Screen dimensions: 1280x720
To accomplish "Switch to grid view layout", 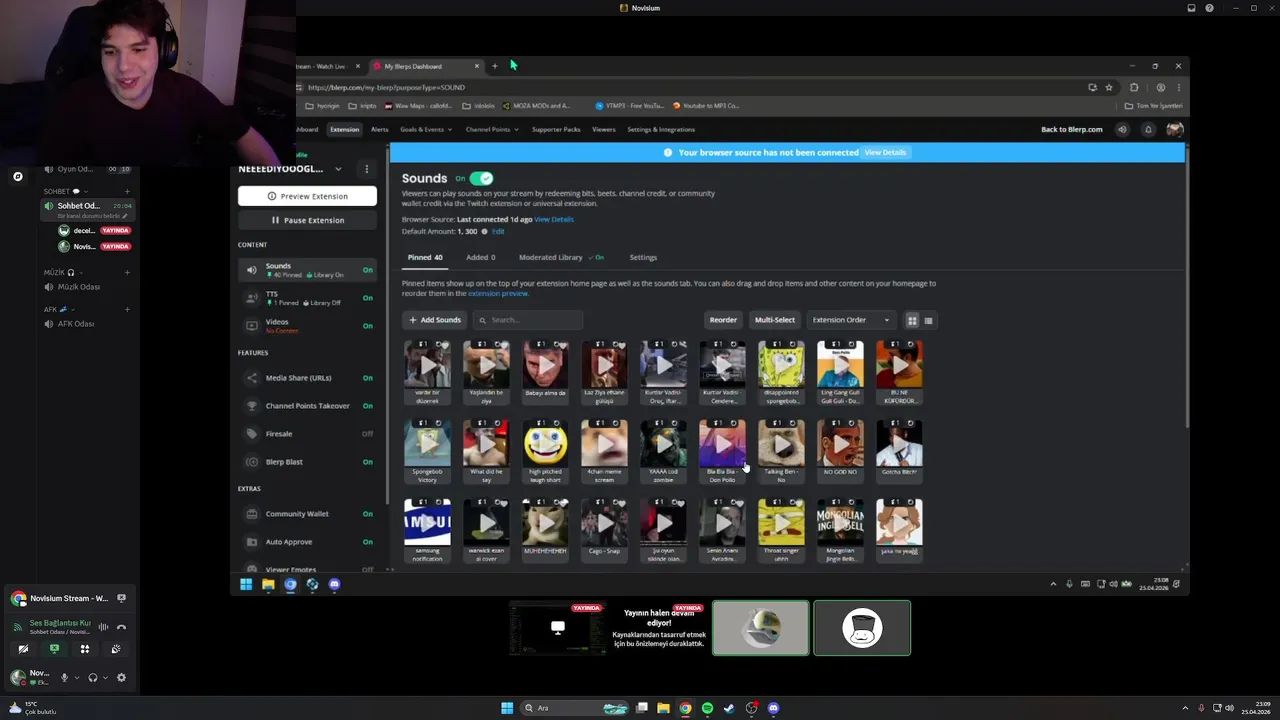I will click(x=912, y=320).
